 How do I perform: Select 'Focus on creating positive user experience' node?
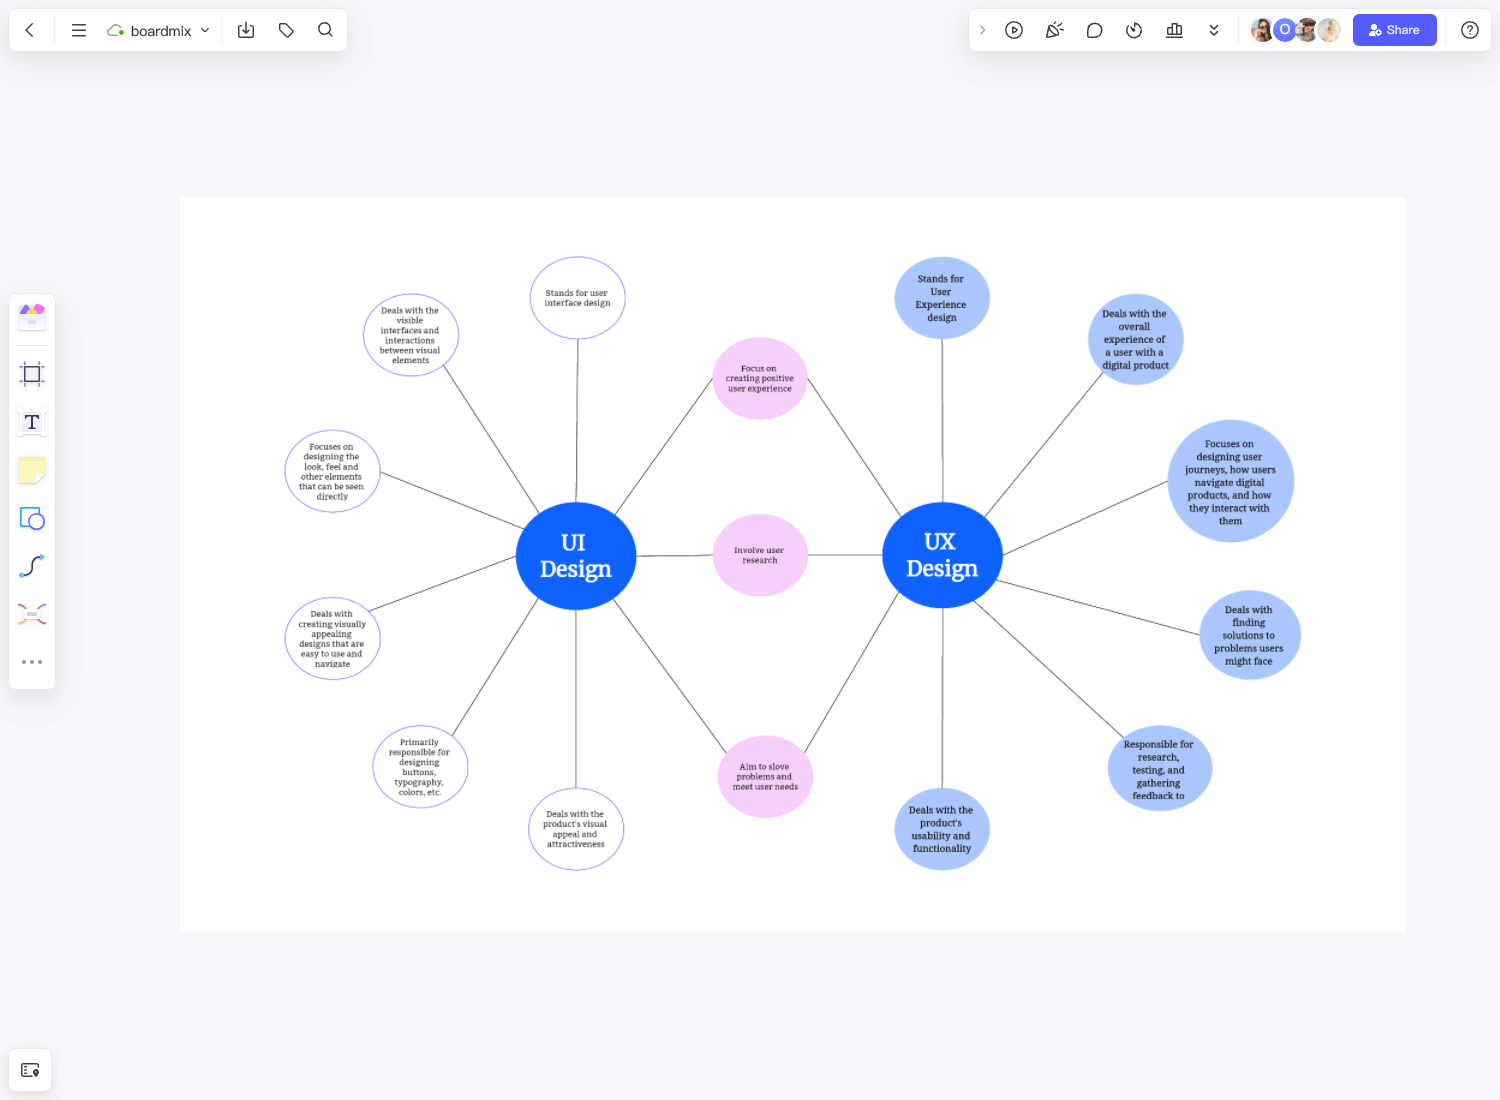pos(760,378)
